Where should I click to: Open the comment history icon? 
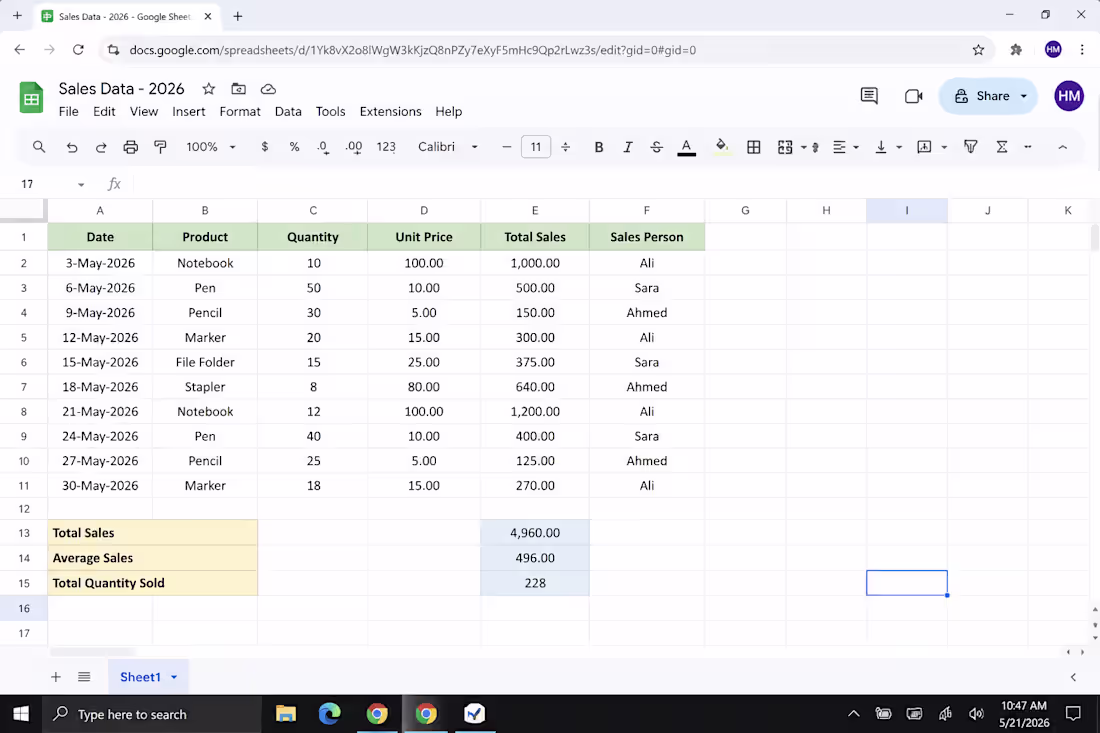tap(869, 95)
